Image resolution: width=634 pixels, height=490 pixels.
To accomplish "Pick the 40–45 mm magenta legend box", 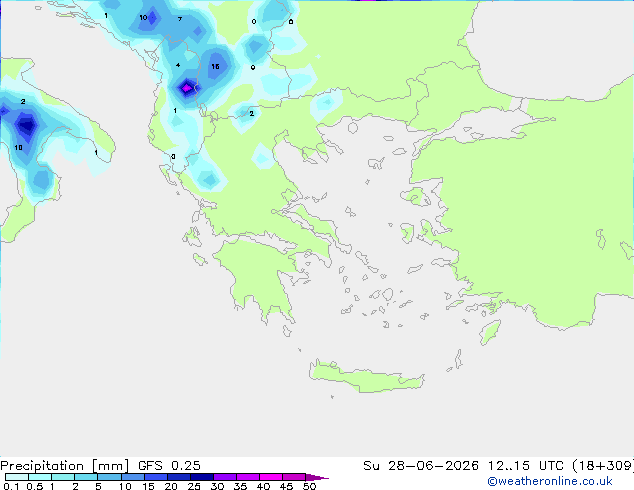I will point(271,477).
